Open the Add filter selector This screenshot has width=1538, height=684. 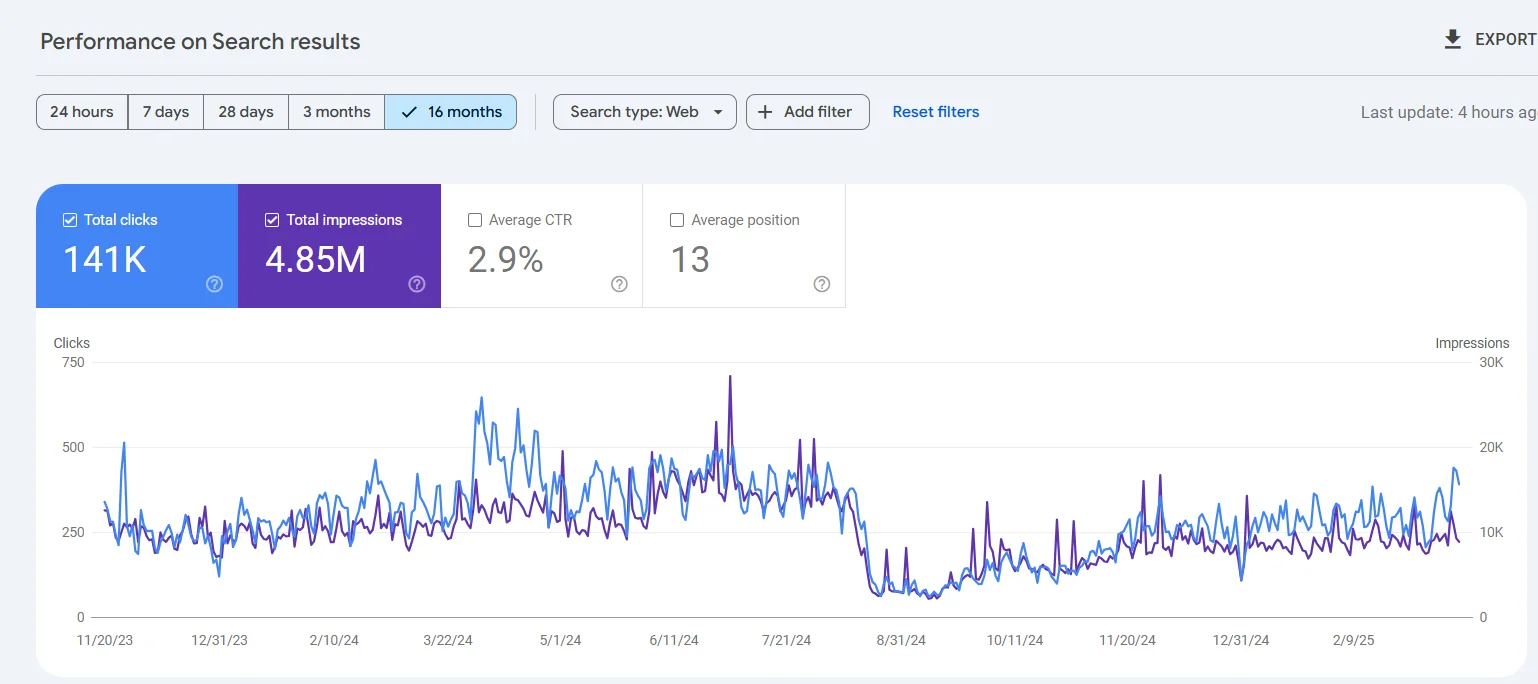tap(807, 112)
